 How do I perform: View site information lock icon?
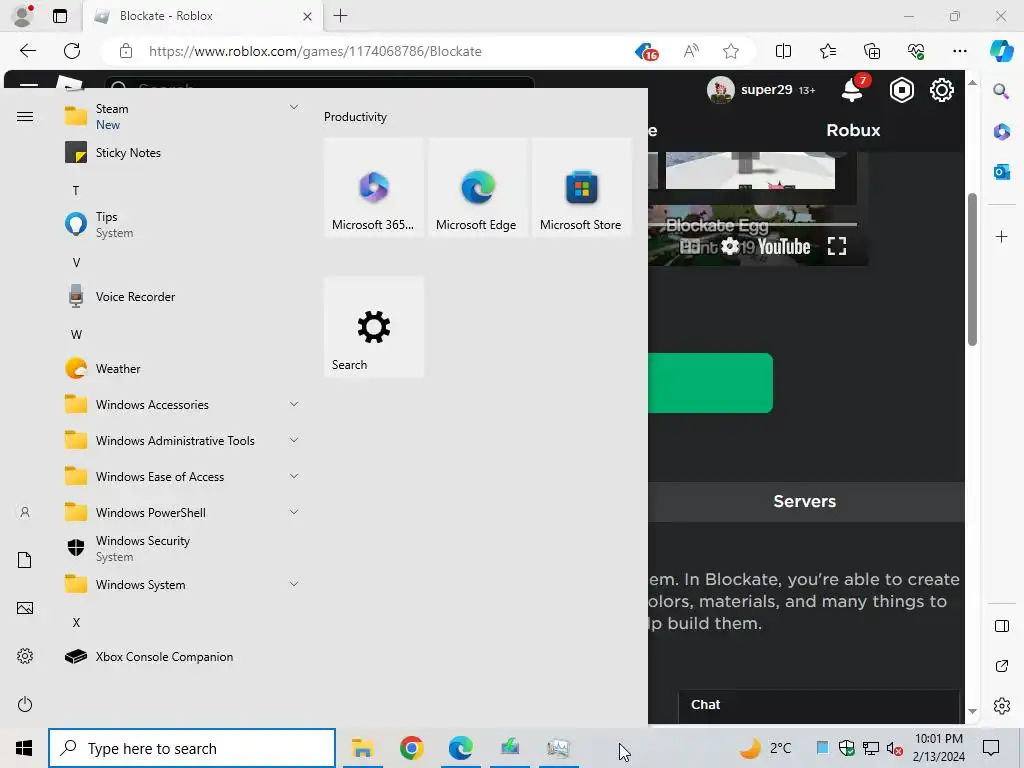[125, 51]
